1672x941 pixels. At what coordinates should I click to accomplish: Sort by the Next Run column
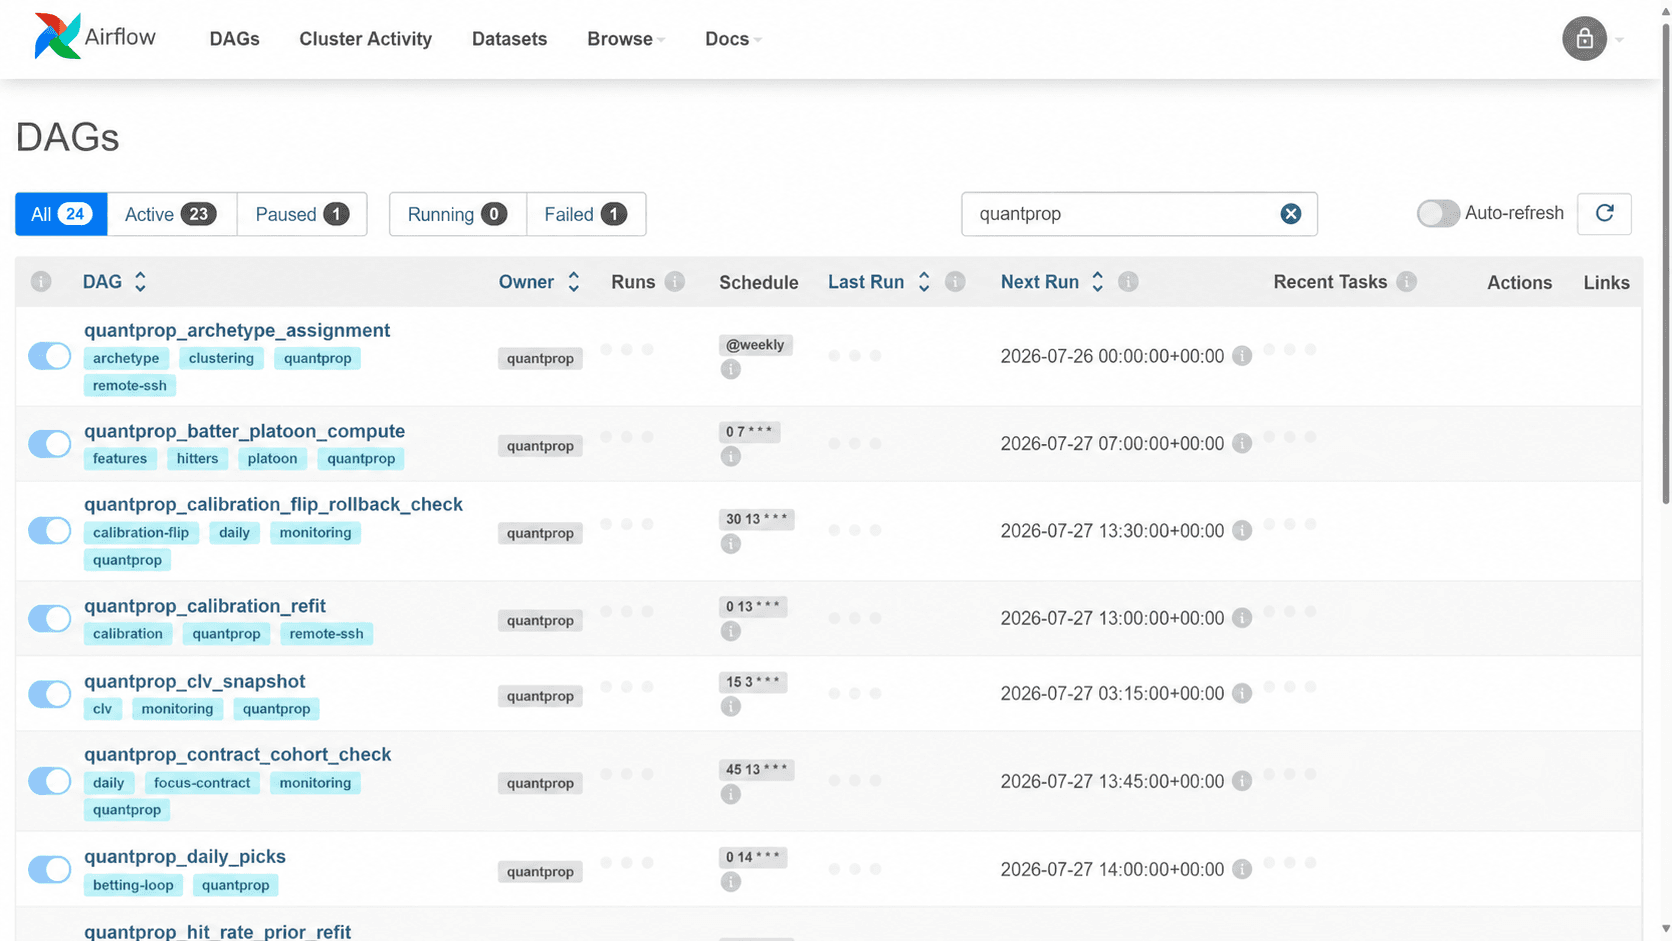coord(1052,282)
